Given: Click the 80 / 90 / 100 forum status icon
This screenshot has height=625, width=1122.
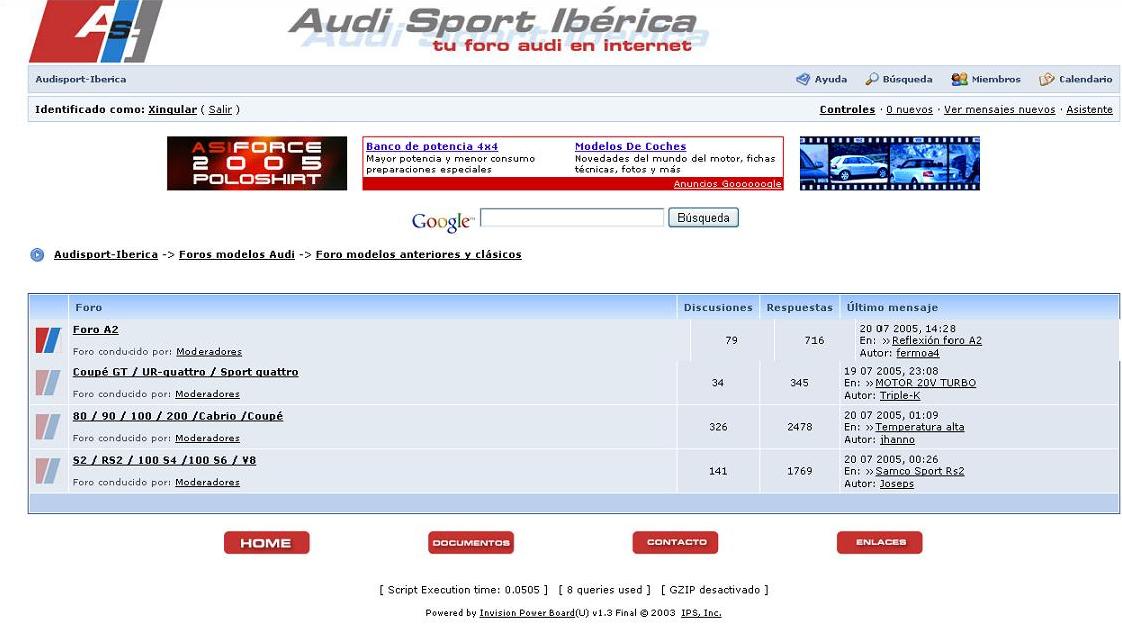Looking at the screenshot, I should 48,427.
